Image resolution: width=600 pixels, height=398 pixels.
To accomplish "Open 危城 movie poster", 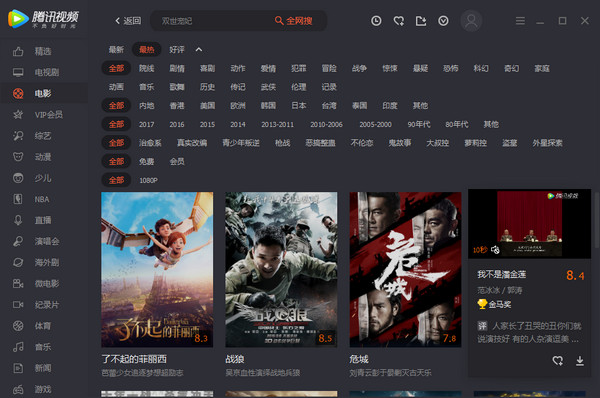I will (x=405, y=269).
